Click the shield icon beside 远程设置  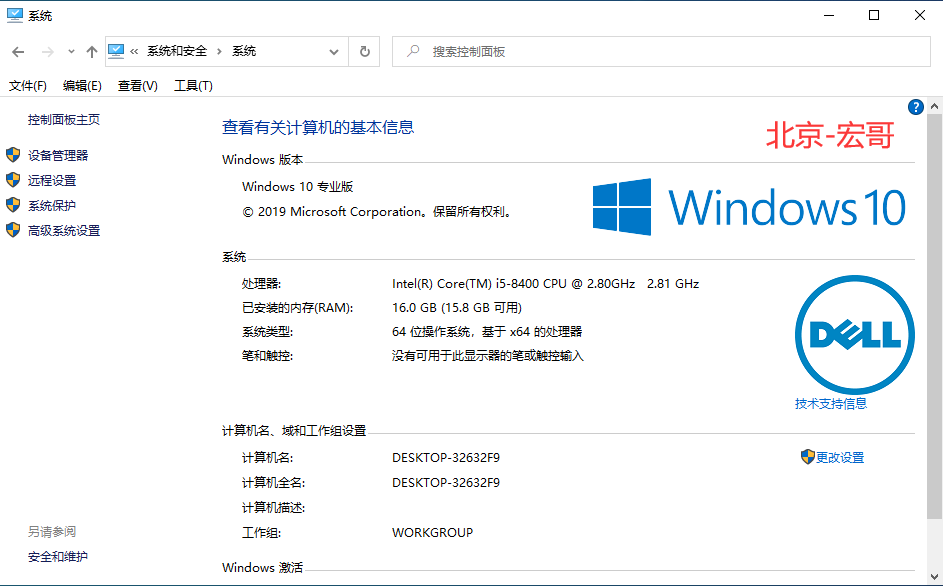click(13, 180)
